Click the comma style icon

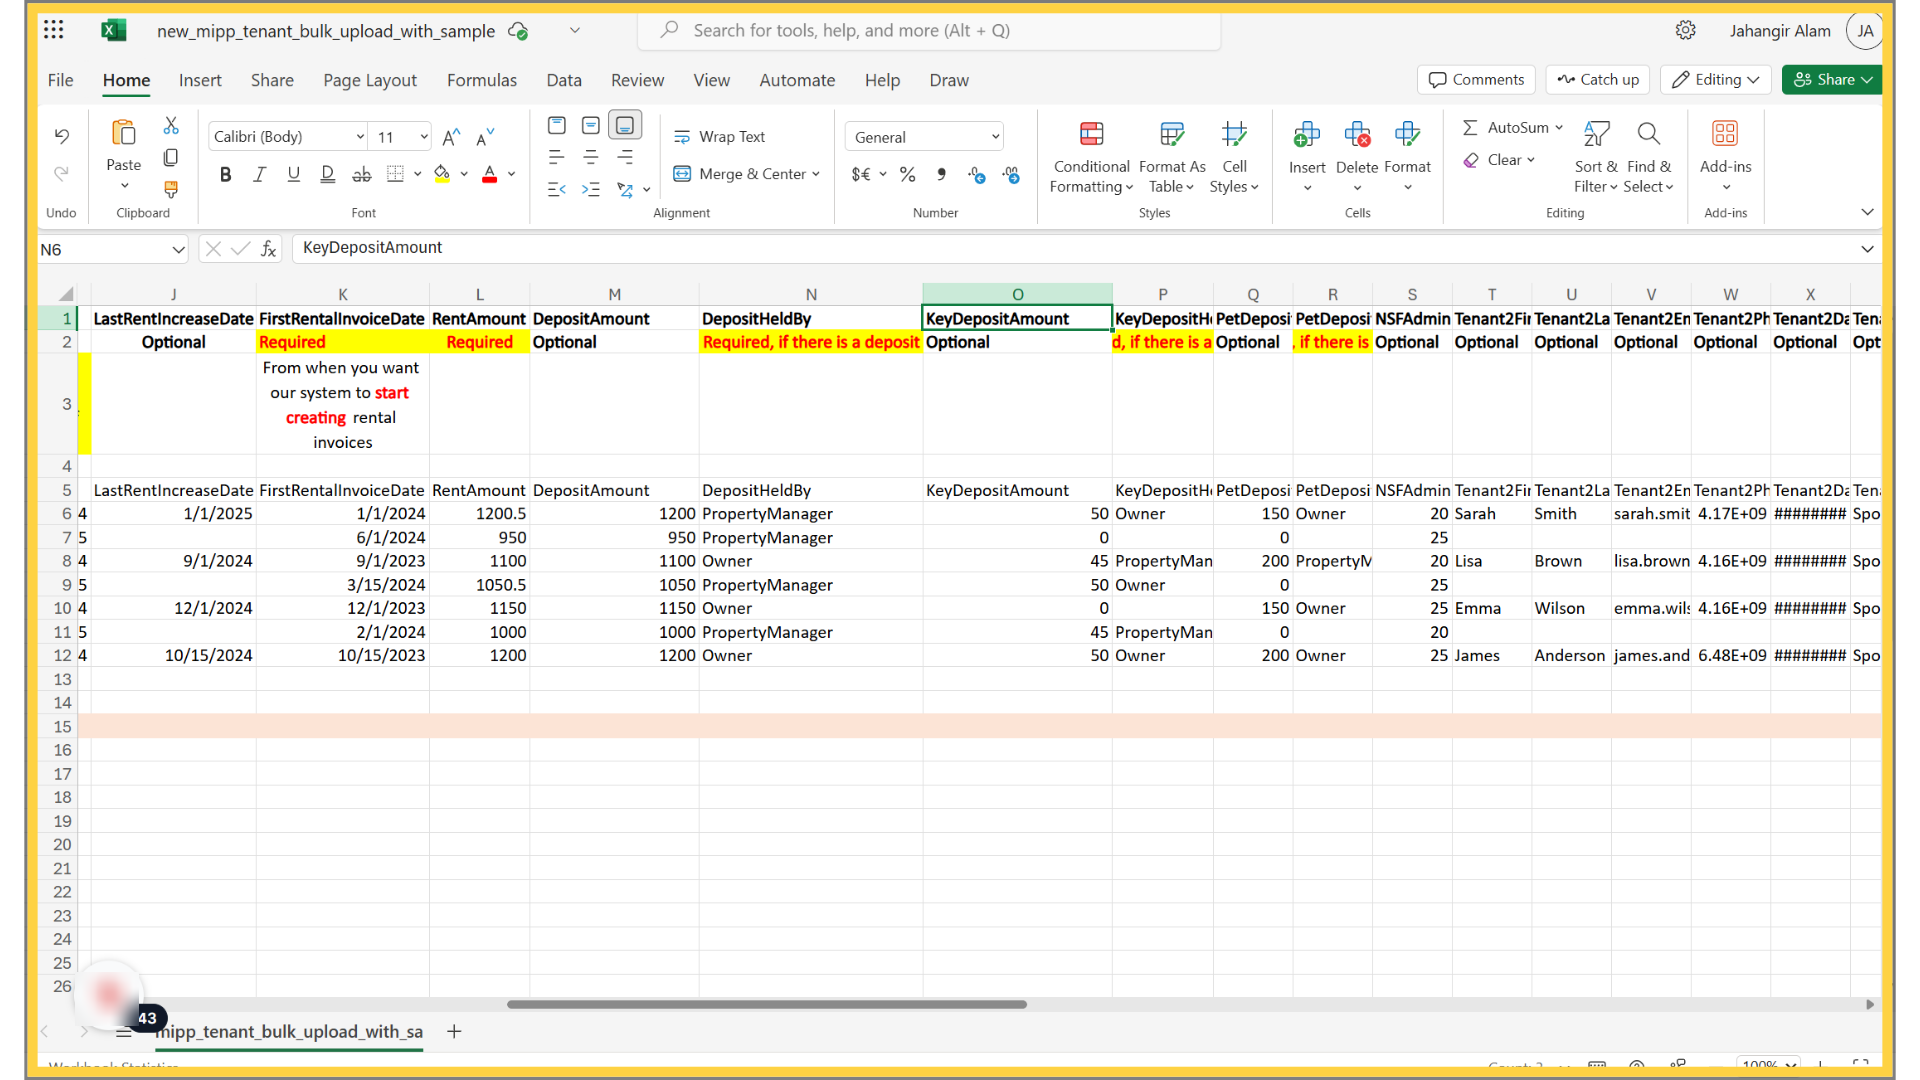(941, 174)
